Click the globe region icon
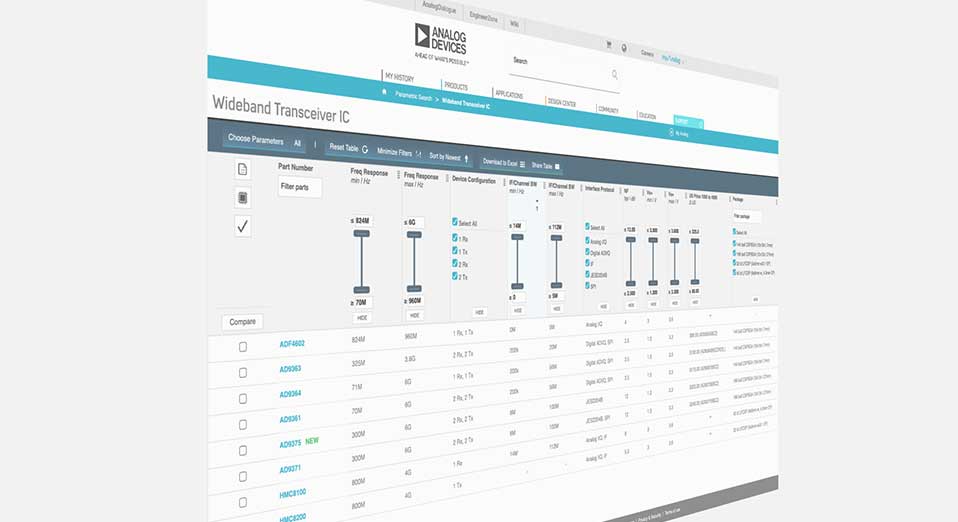The width and height of the screenshot is (958, 522). pos(624,48)
